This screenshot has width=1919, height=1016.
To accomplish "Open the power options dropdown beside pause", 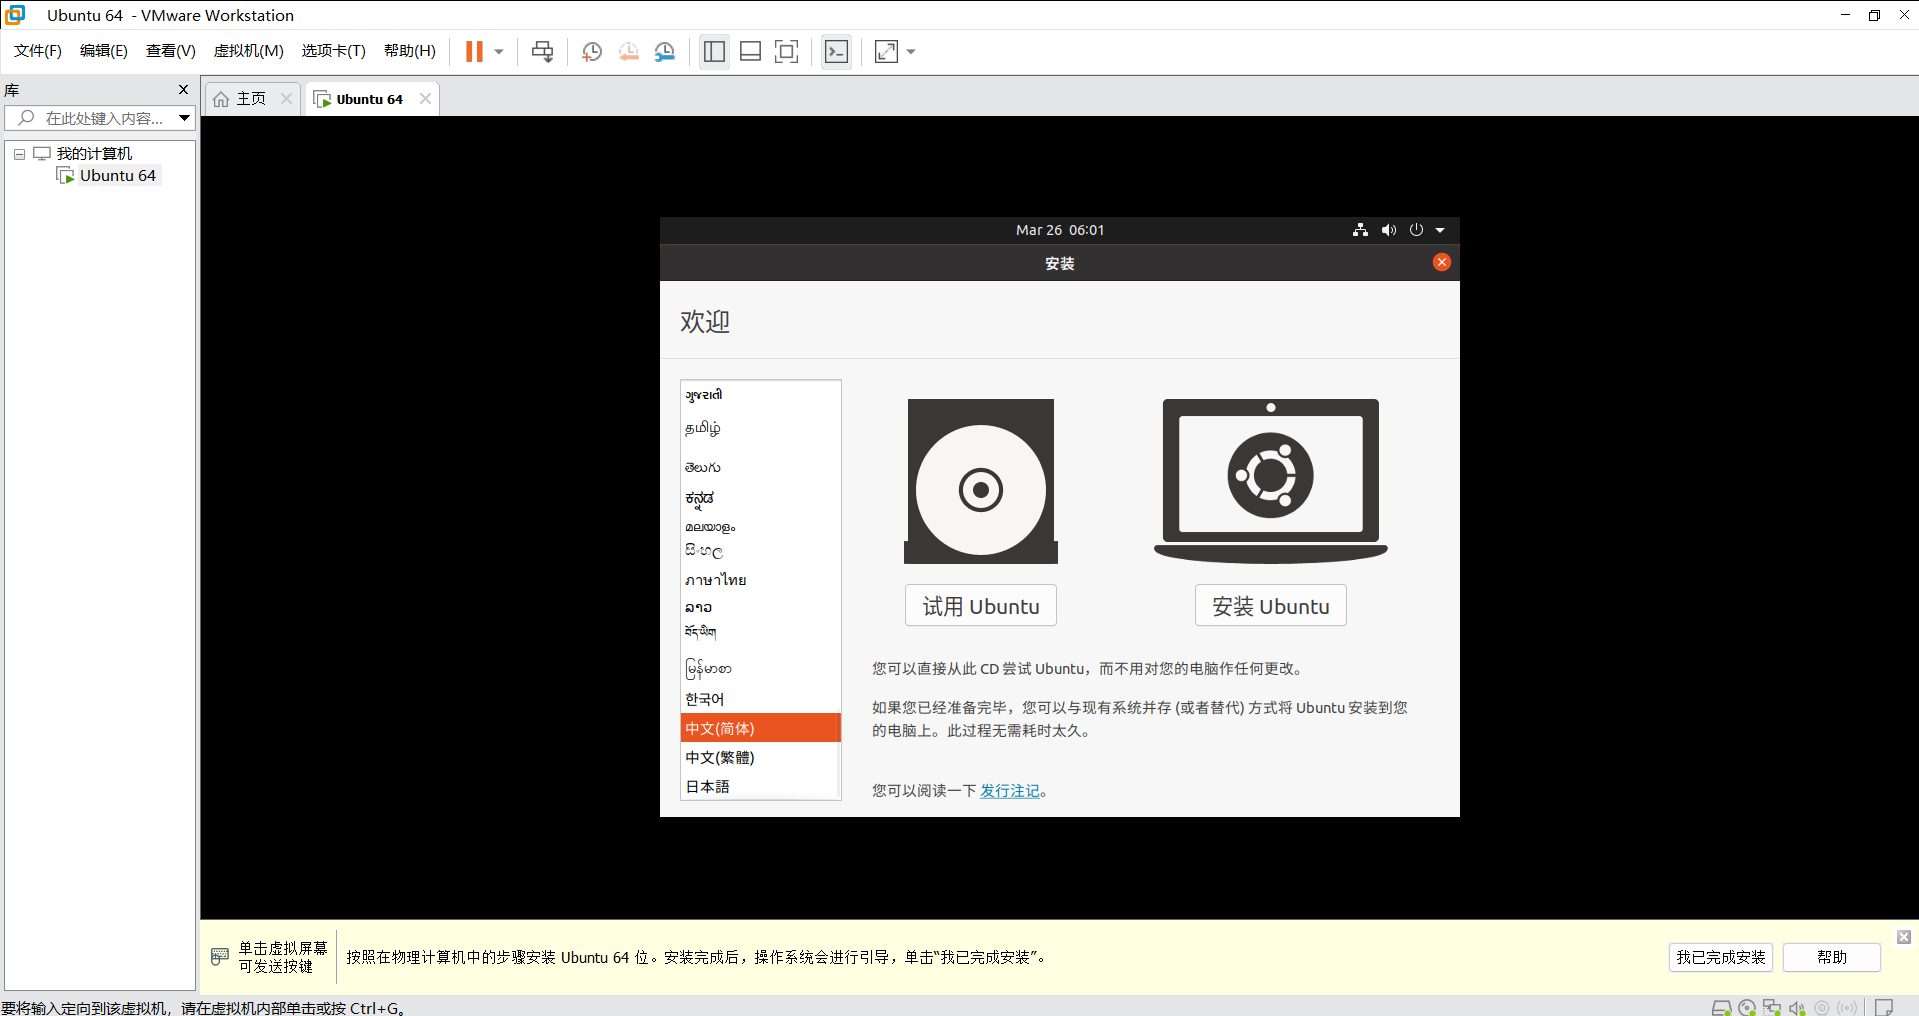I will coord(499,52).
